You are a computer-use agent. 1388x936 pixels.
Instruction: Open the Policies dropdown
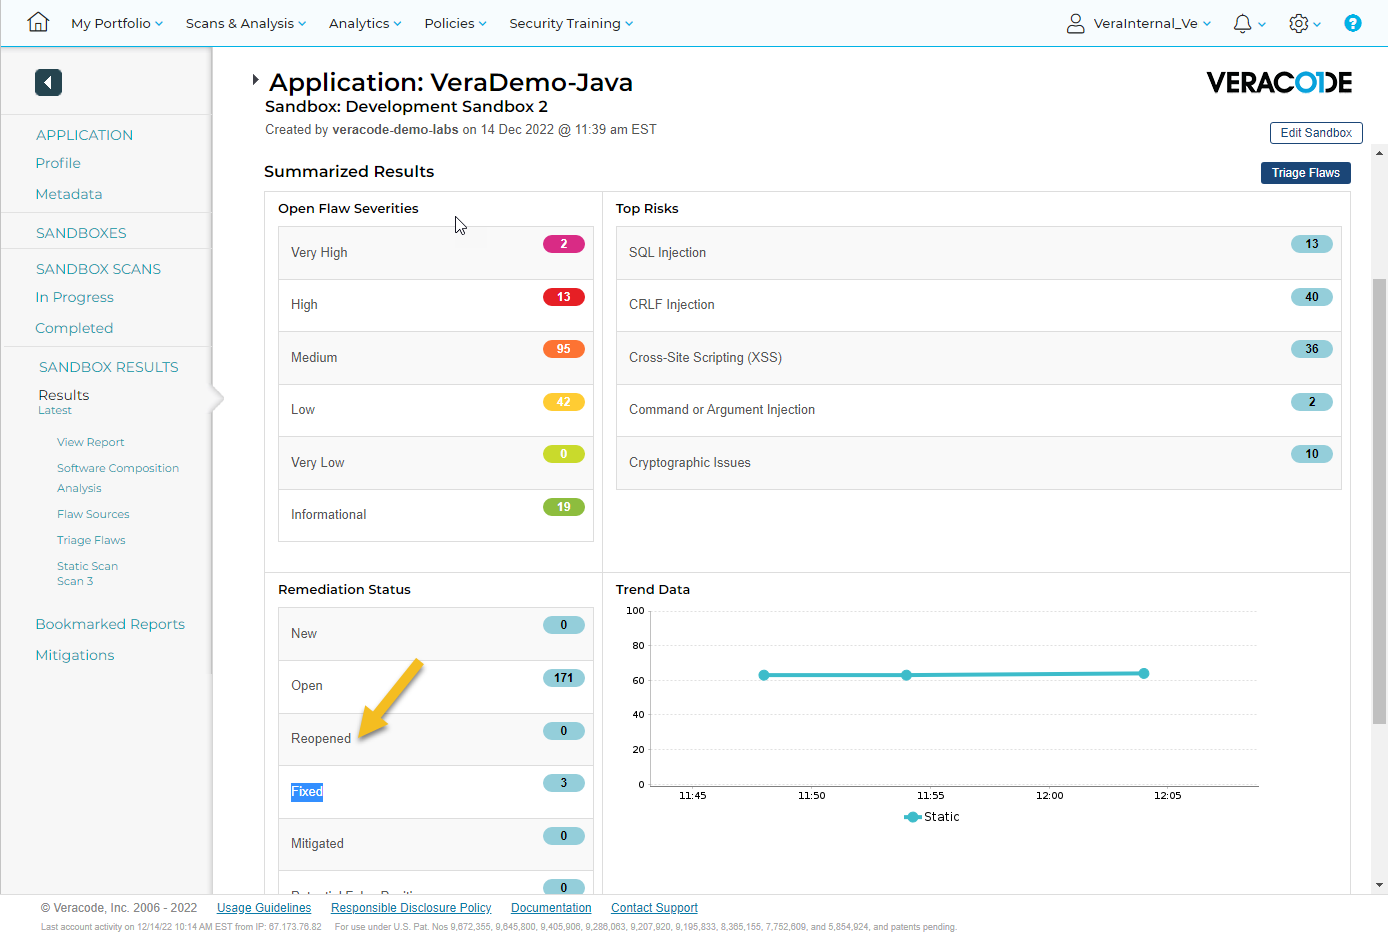tap(455, 23)
